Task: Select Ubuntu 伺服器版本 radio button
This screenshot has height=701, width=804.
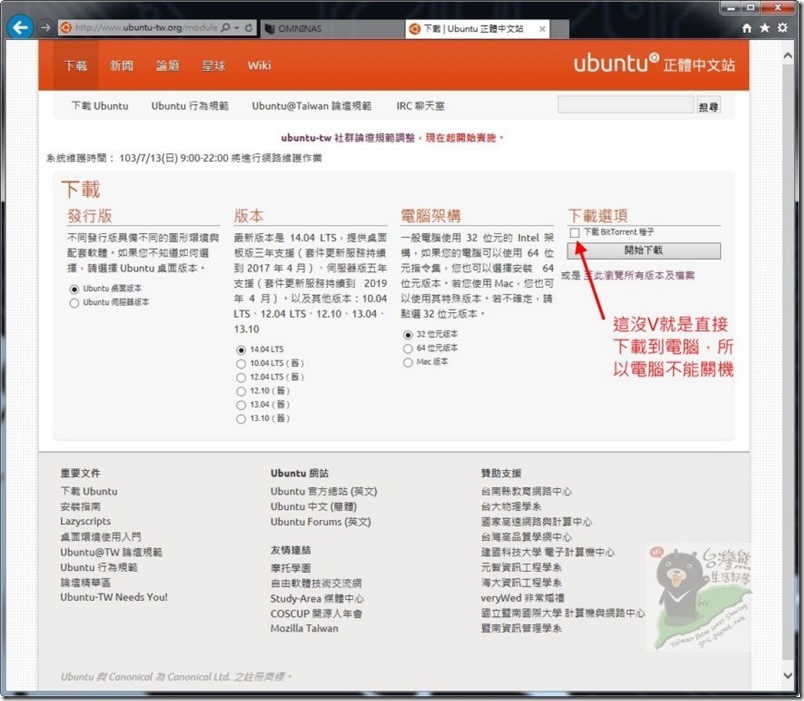Action: (74, 303)
